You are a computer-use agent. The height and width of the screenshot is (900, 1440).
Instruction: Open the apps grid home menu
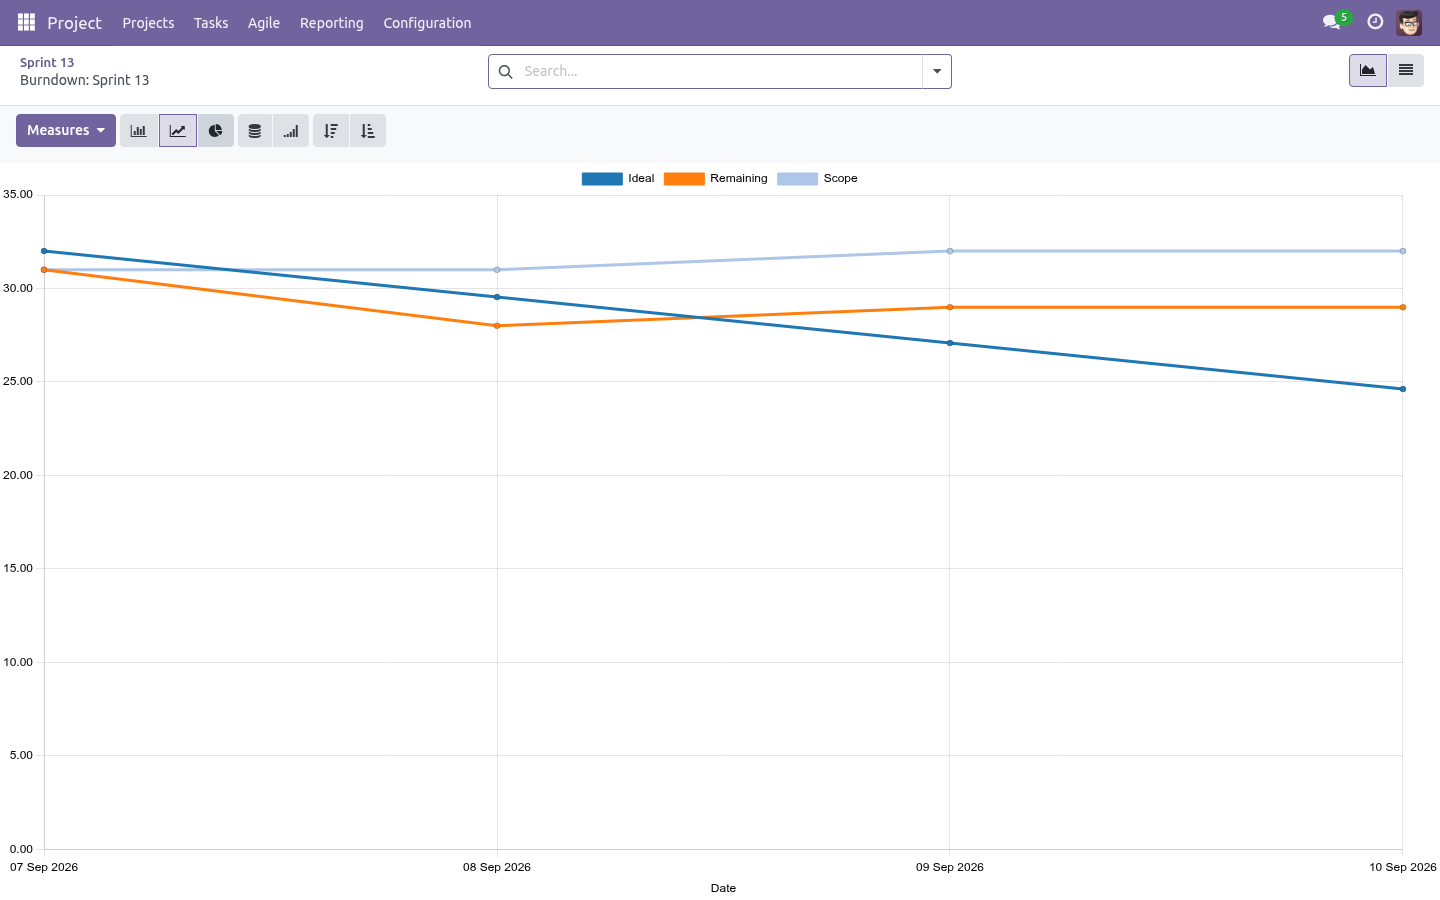[x=26, y=22]
